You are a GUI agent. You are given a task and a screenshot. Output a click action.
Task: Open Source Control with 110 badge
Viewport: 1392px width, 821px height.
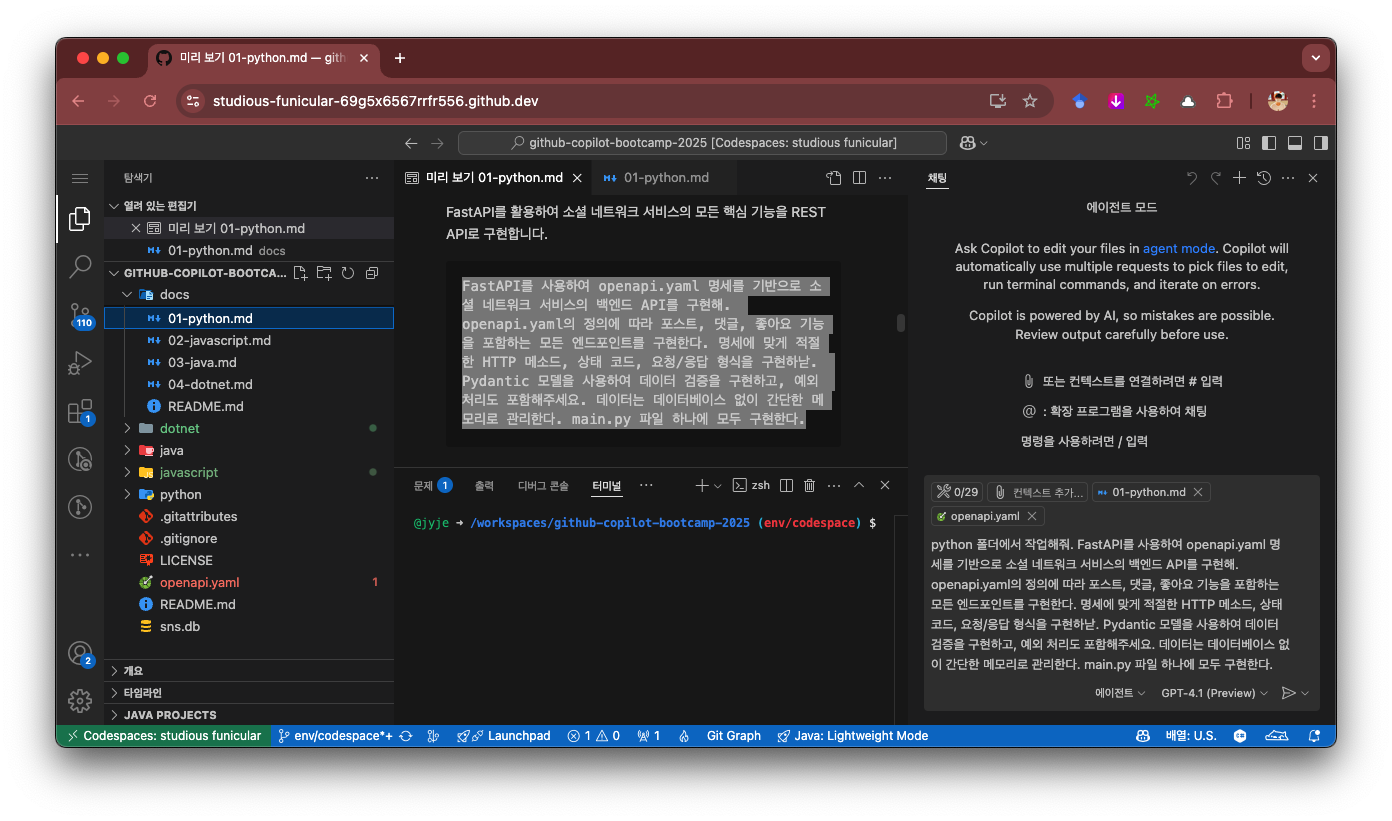80,315
